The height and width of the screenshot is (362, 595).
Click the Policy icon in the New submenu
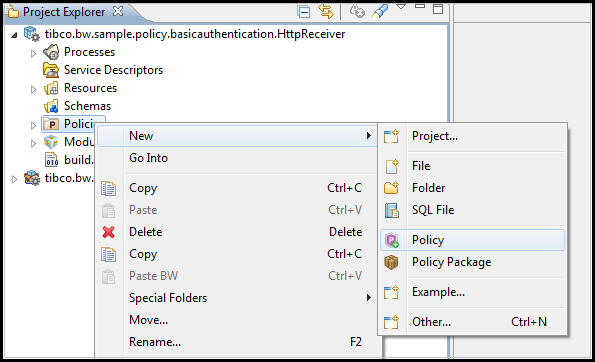coord(392,240)
